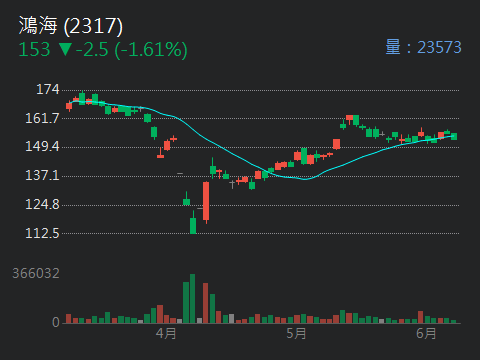Click the volume label 量：23573
Image resolution: width=480 pixels, height=360 pixels.
[423, 47]
